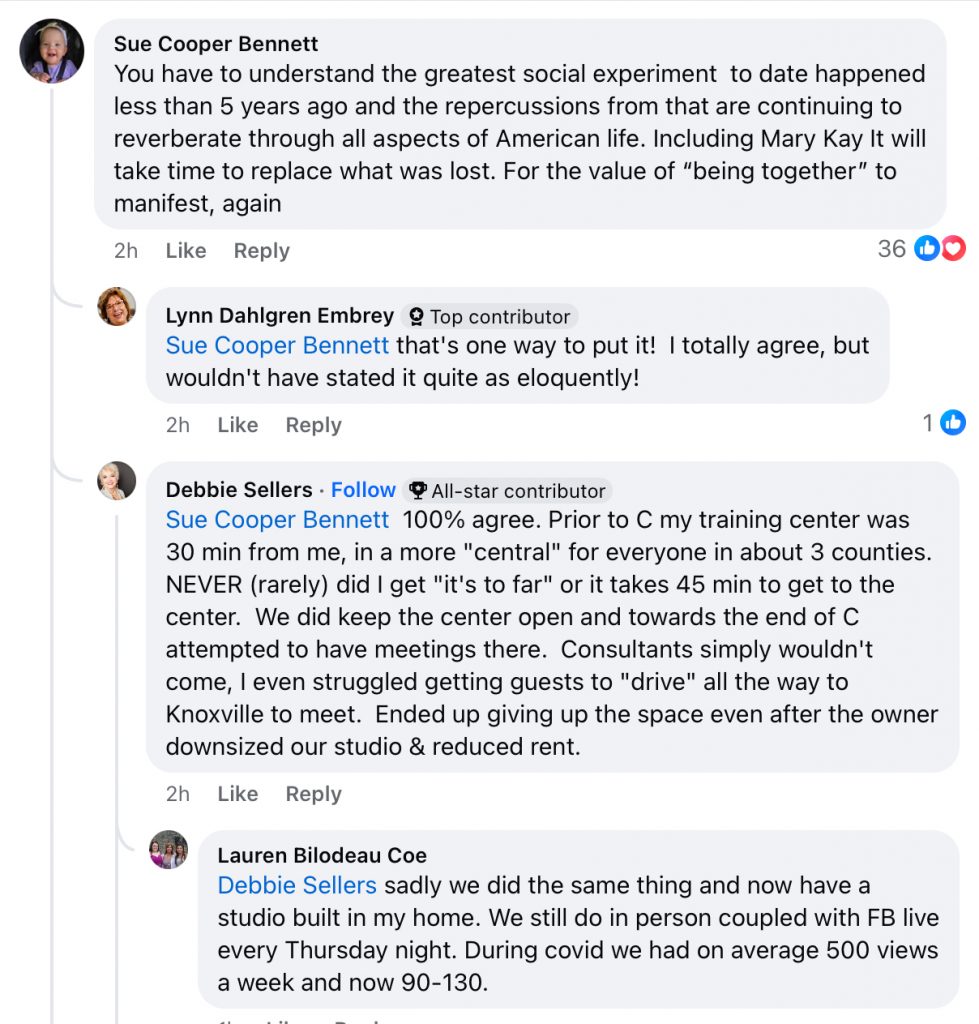Reply to Sue Cooper Bennett's comment
The image size is (979, 1024).
[261, 251]
